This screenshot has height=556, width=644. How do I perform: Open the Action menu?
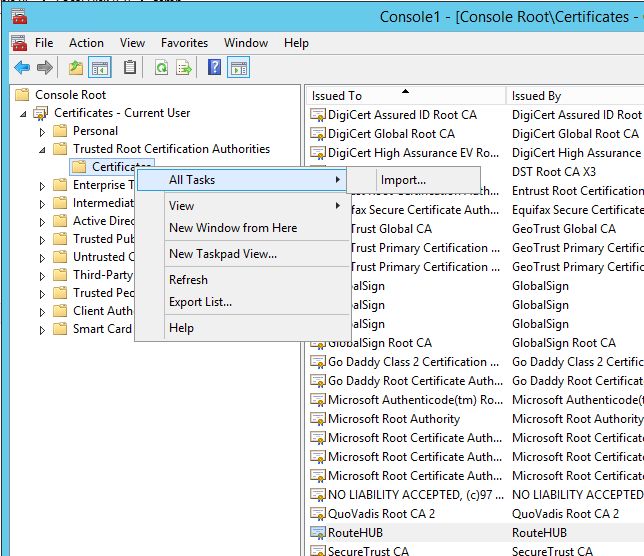coord(86,43)
